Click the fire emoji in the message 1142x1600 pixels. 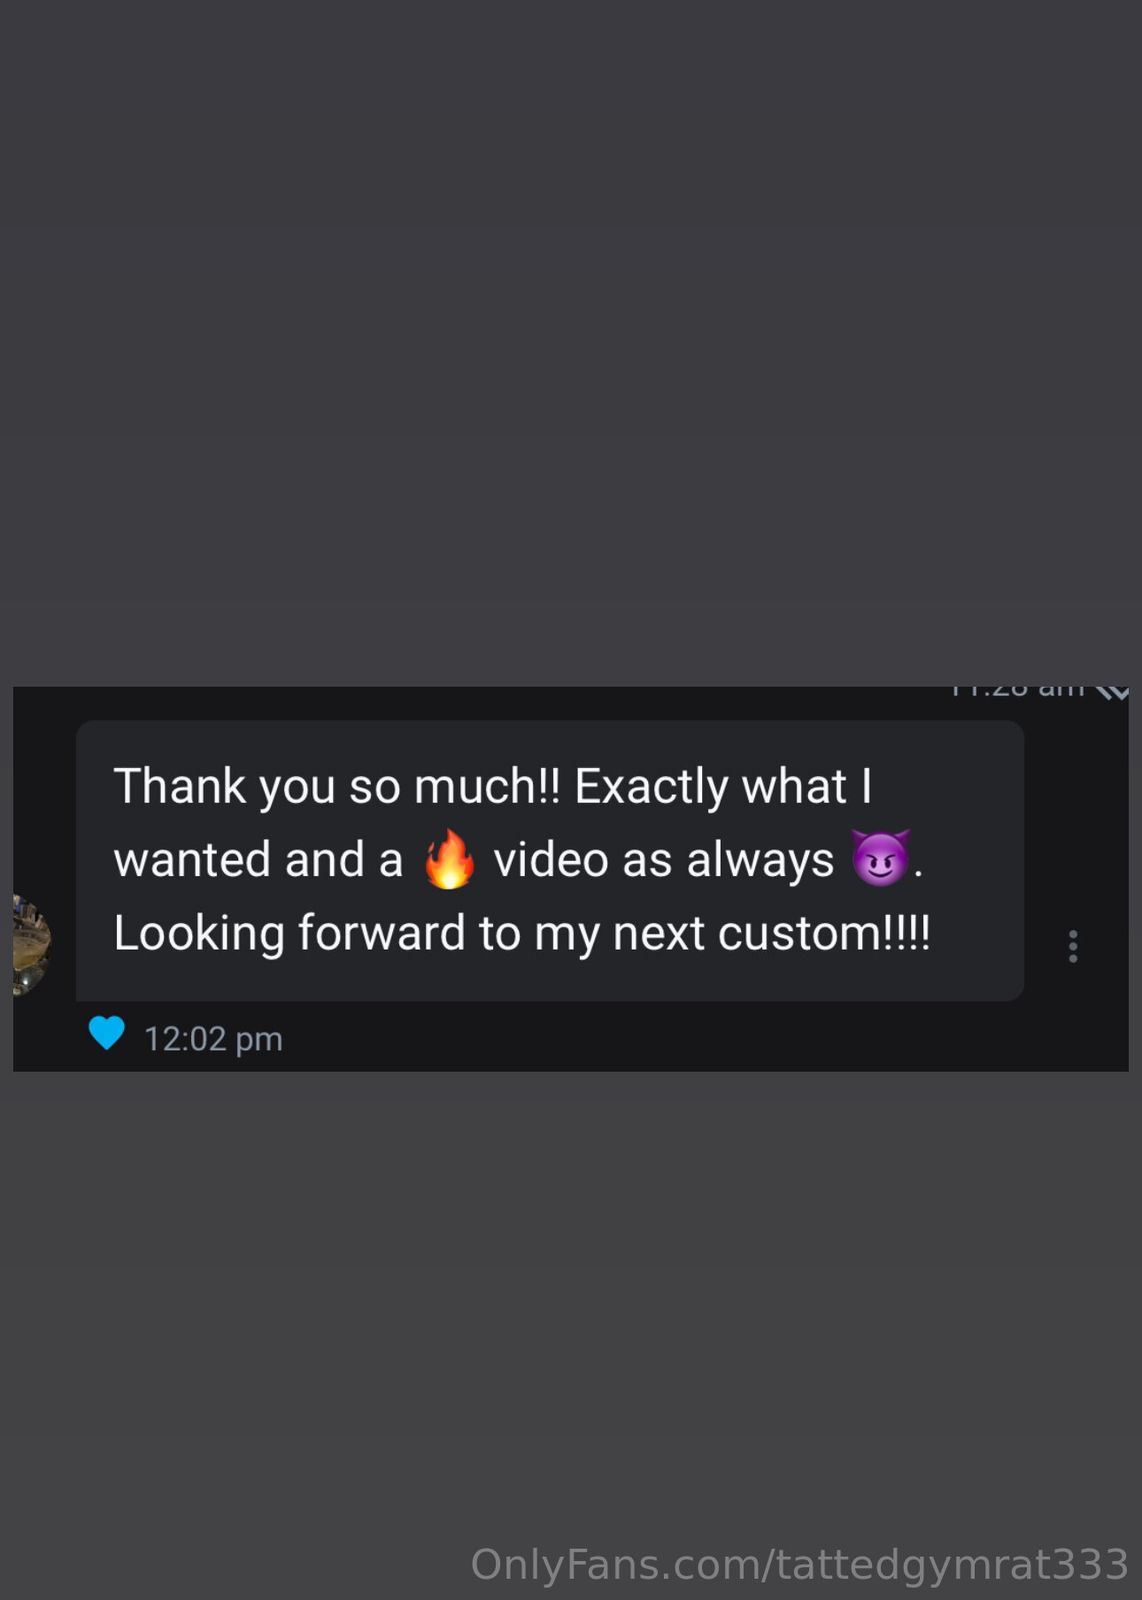point(449,859)
